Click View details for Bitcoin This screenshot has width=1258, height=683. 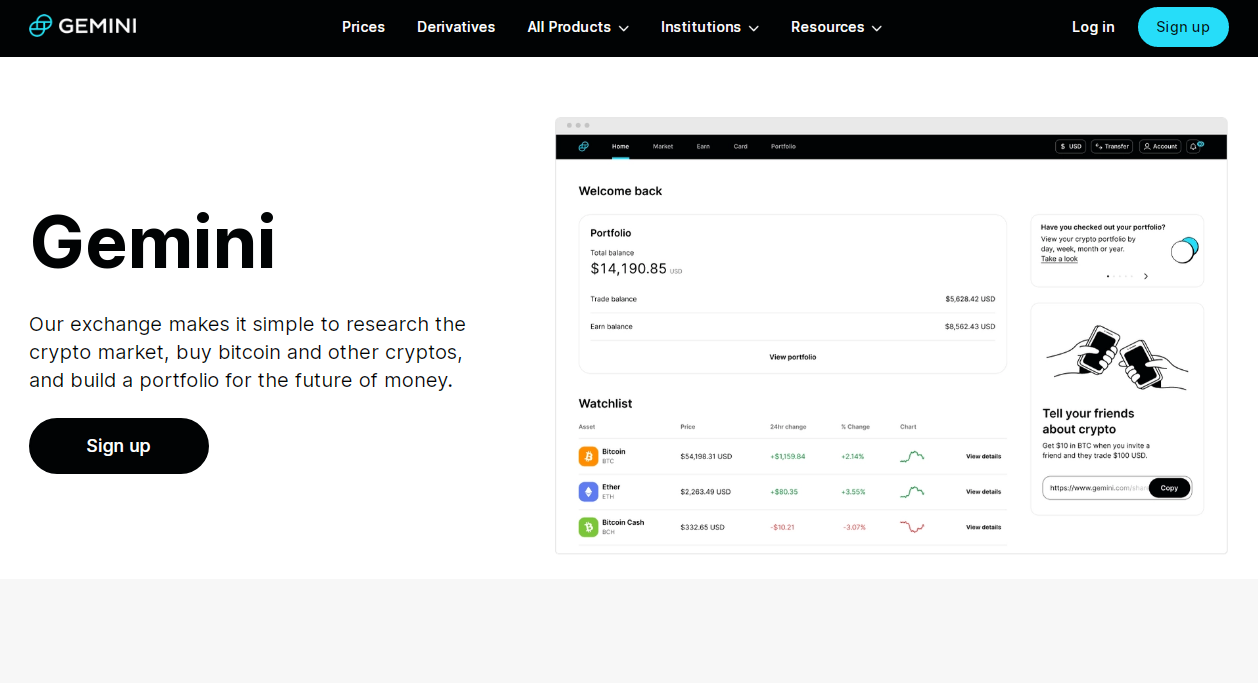pyautogui.click(x=983, y=456)
